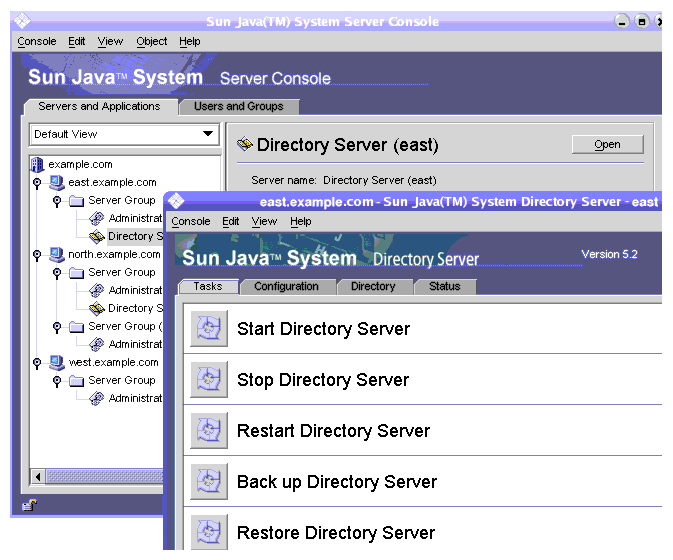Collapse second Server Group under north.example.com
The image size is (673, 560).
tap(57, 327)
